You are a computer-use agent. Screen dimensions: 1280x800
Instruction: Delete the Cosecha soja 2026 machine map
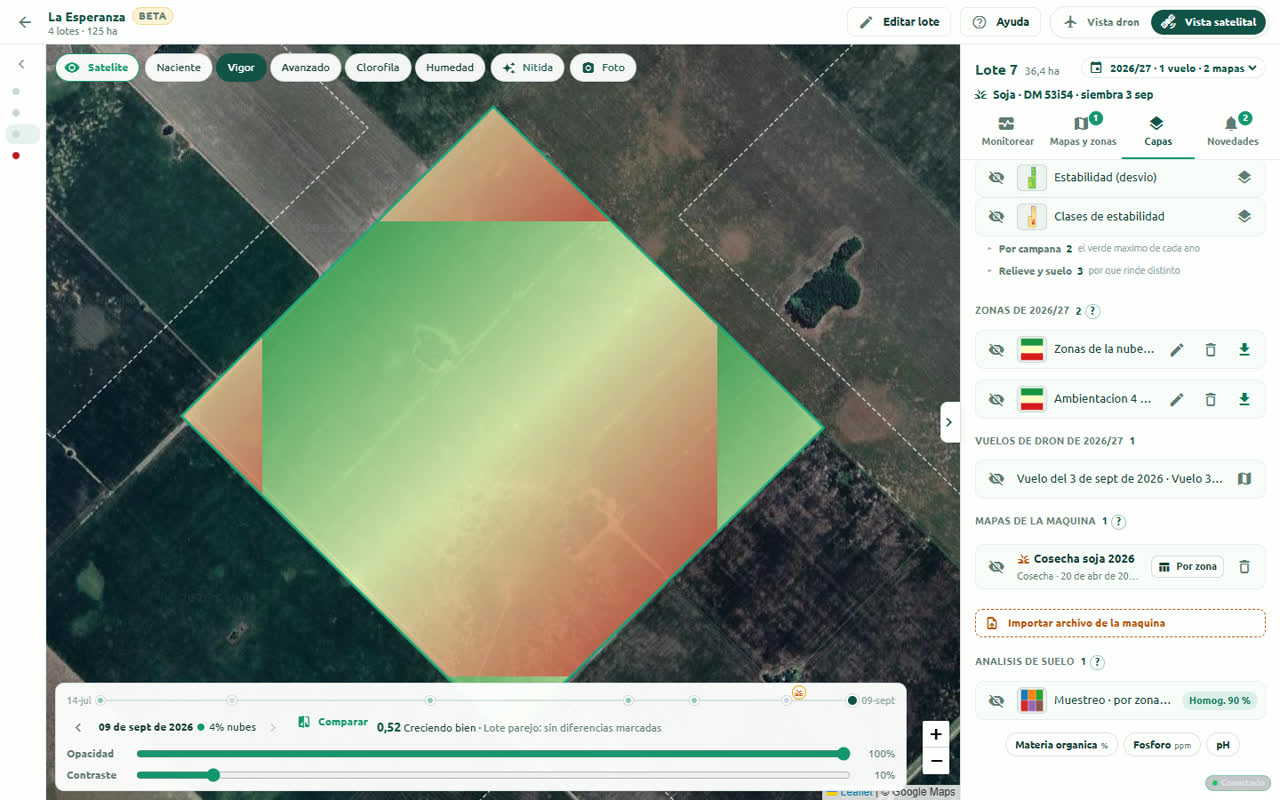pyautogui.click(x=1244, y=567)
